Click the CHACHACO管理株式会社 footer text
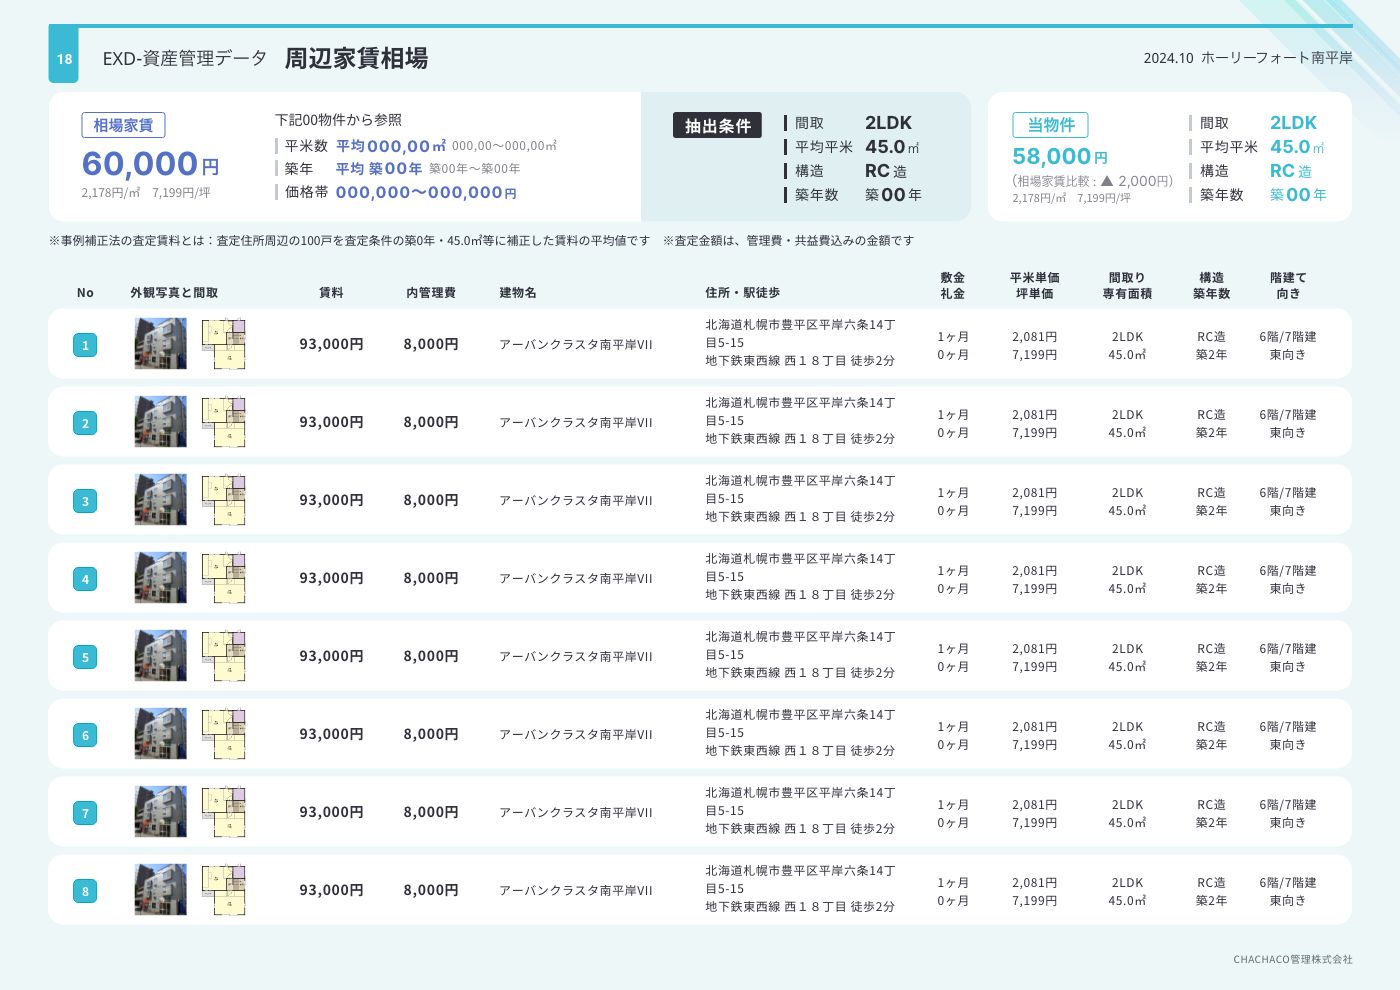 click(1292, 959)
